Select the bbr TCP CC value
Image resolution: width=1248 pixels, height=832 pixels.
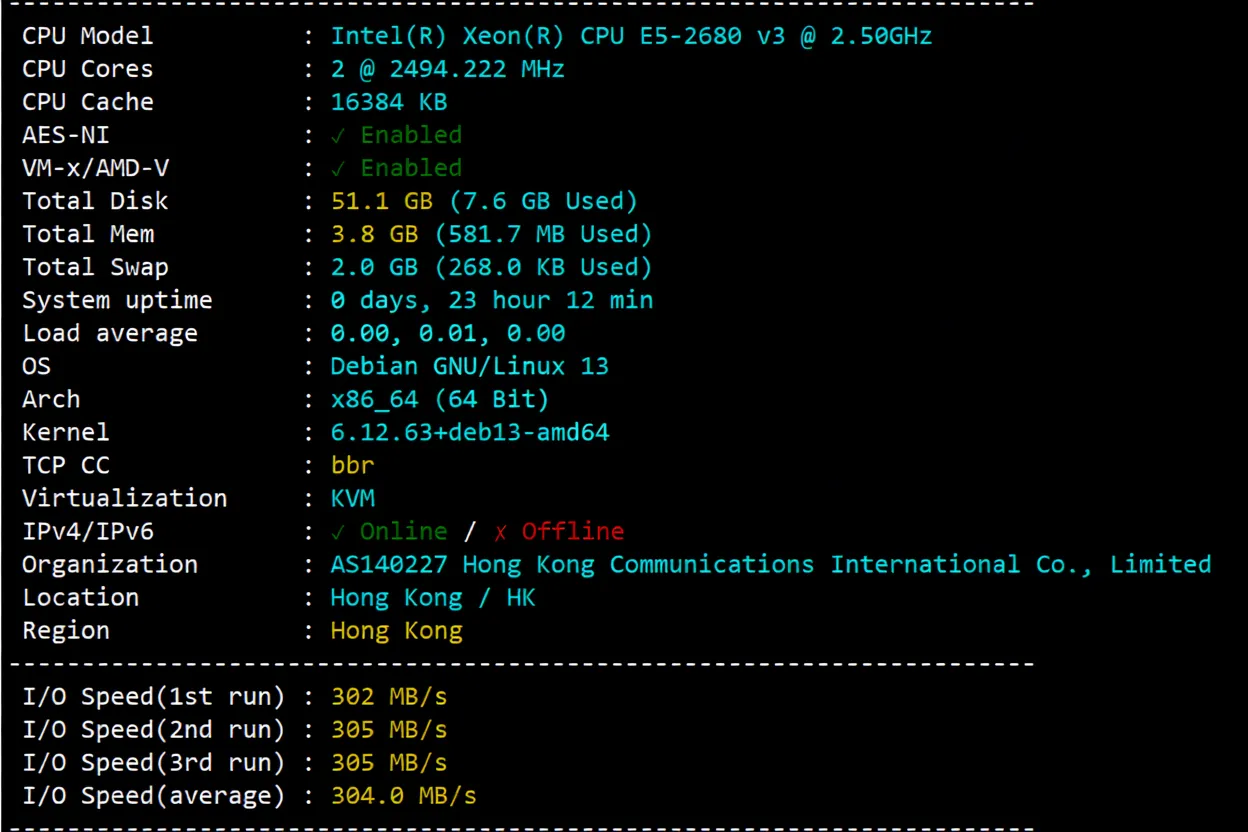pyautogui.click(x=352, y=464)
